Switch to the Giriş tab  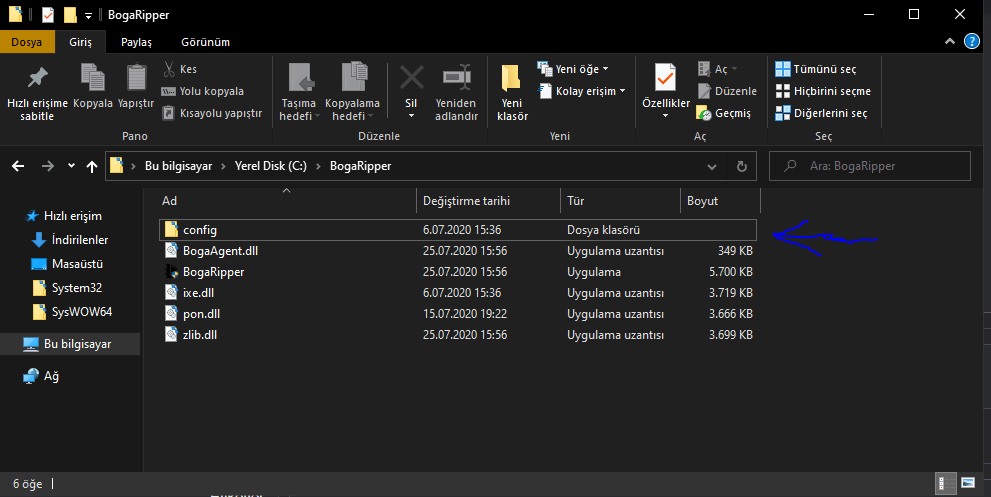coord(80,42)
